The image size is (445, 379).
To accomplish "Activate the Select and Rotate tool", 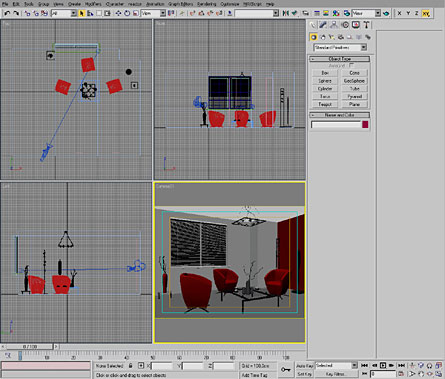I will point(127,13).
